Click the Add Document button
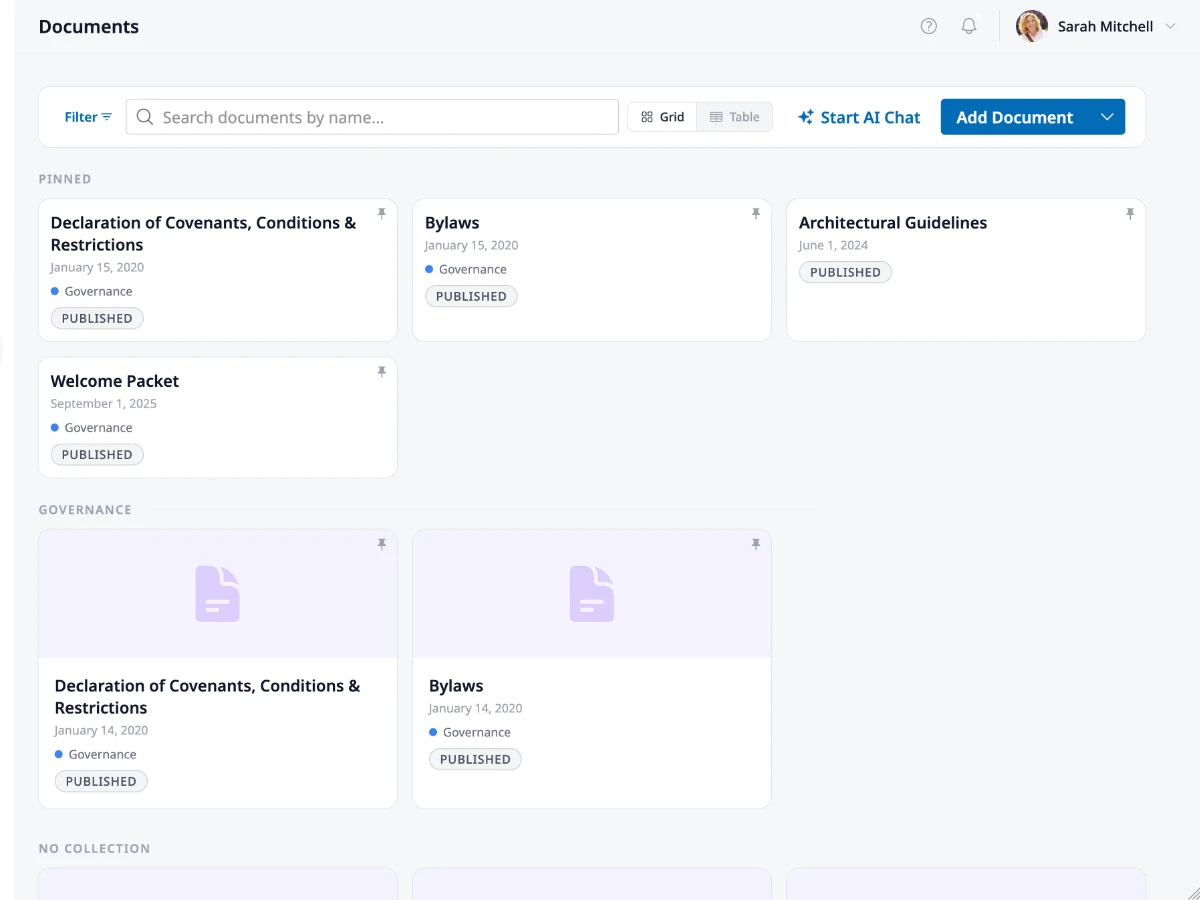 pos(1013,117)
